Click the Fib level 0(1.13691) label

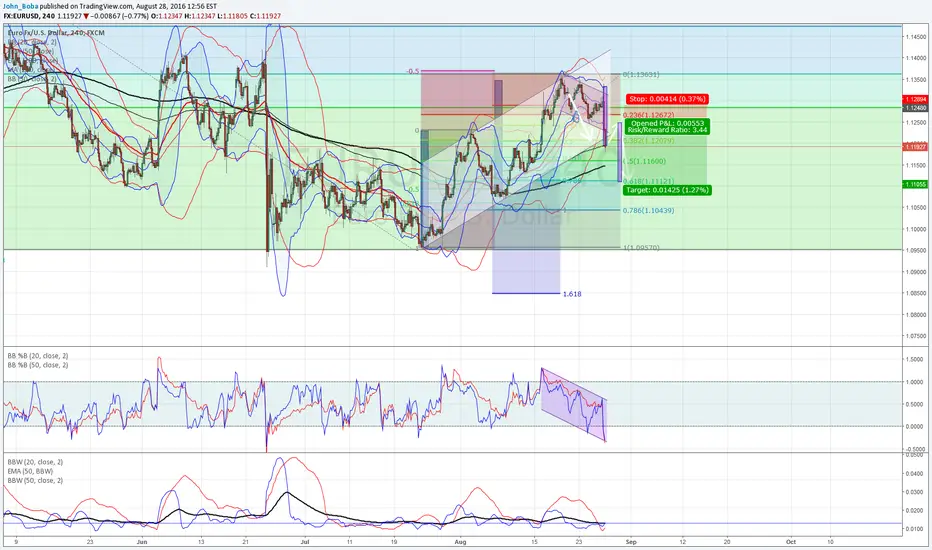tap(641, 74)
